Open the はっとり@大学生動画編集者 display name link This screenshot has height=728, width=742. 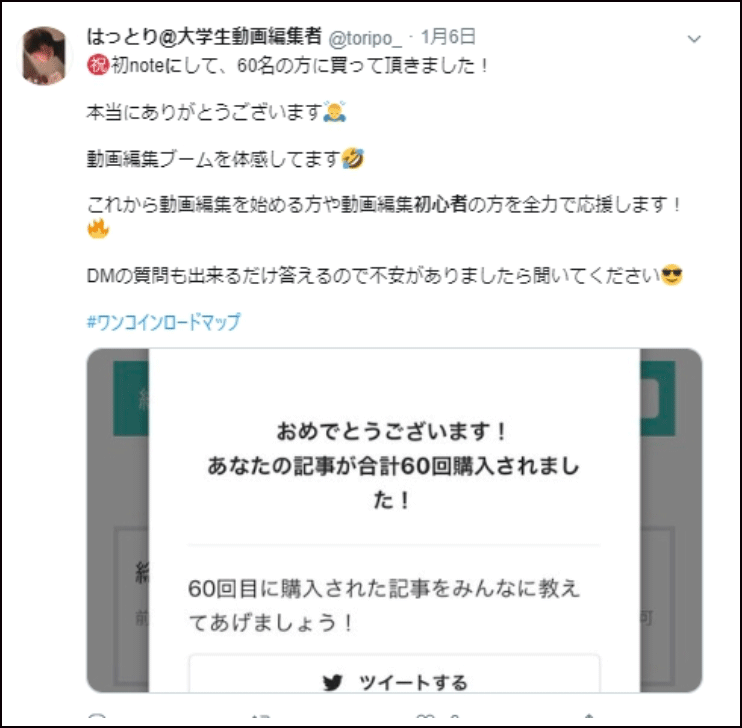pos(204,36)
